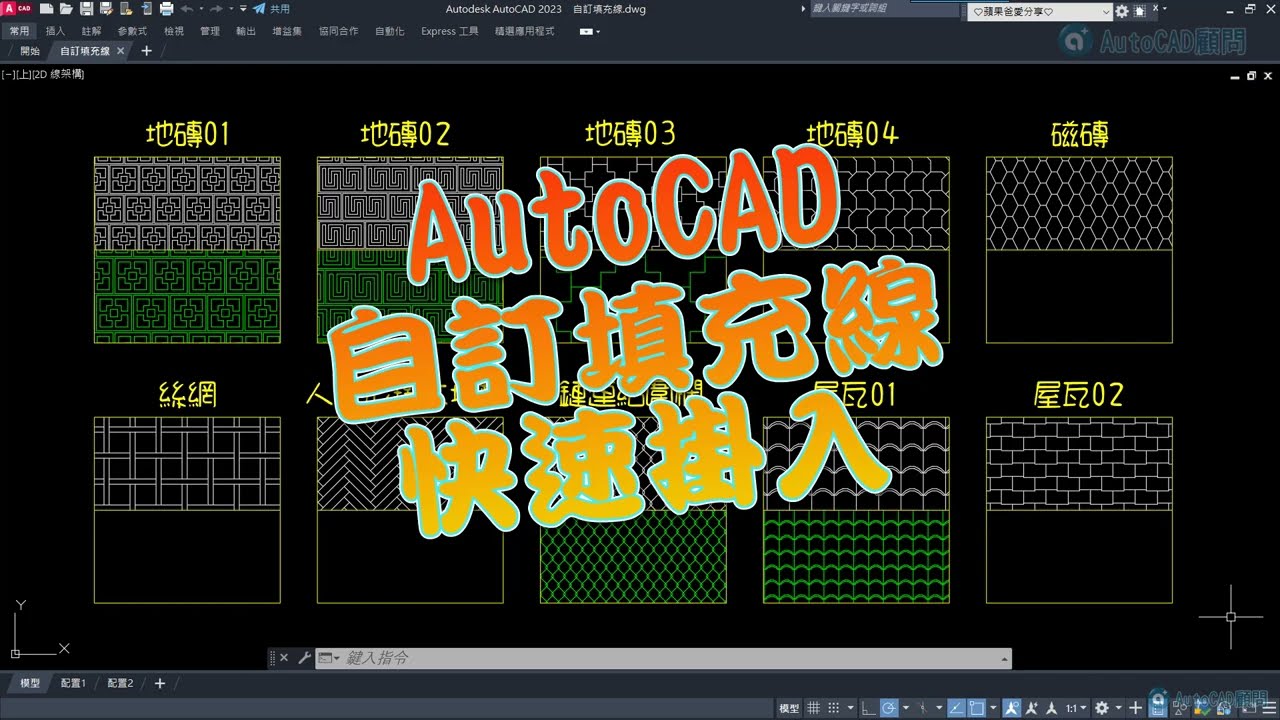Image resolution: width=1280 pixels, height=720 pixels.
Task: Click the Plot printer icon
Action: (x=166, y=9)
